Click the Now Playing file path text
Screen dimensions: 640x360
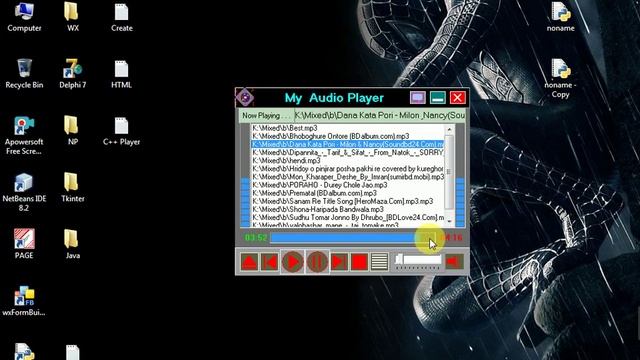click(380, 116)
